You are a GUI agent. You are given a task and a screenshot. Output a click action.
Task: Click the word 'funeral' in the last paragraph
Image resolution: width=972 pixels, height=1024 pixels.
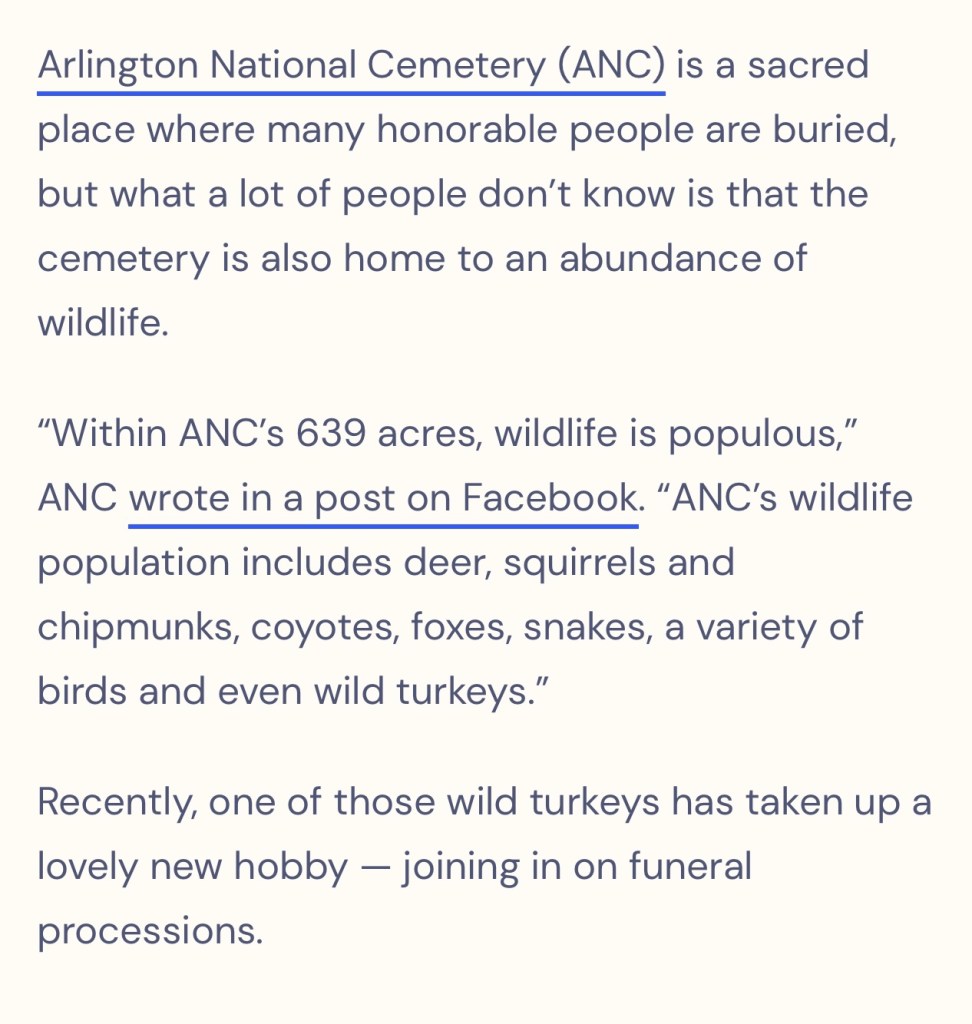(691, 866)
